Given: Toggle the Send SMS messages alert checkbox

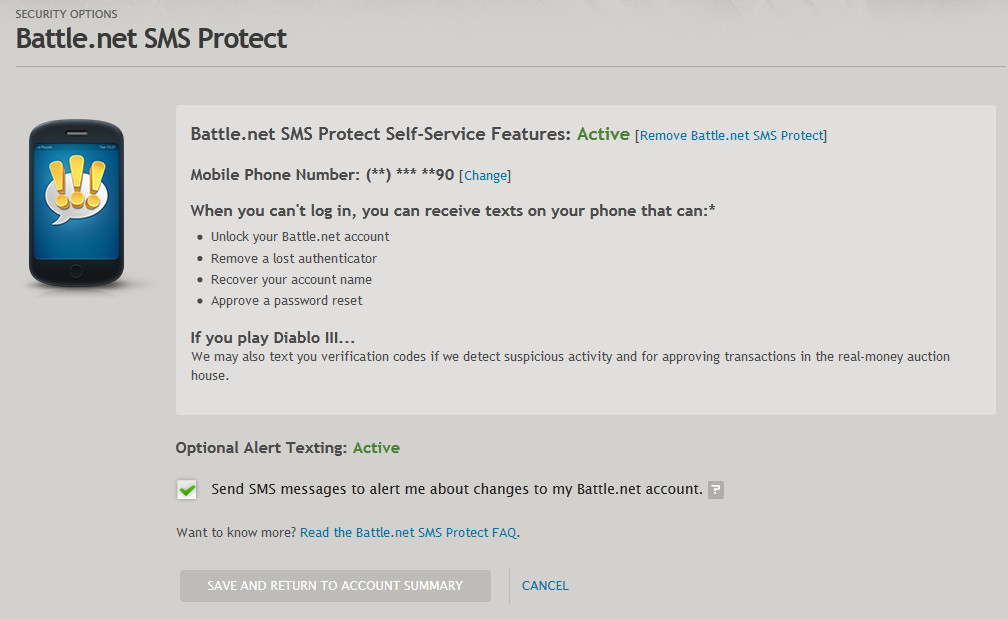Looking at the screenshot, I should [x=187, y=490].
